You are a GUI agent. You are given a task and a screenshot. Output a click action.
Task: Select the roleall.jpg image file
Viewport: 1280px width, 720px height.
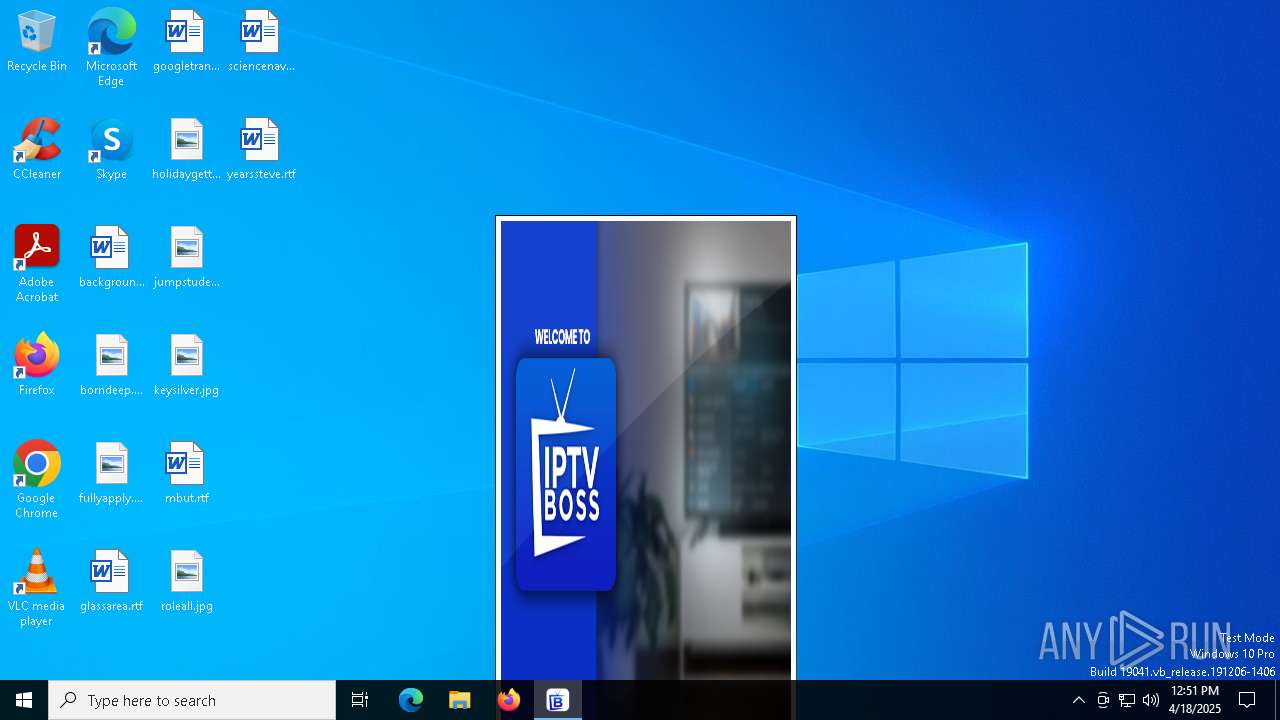coord(186,581)
